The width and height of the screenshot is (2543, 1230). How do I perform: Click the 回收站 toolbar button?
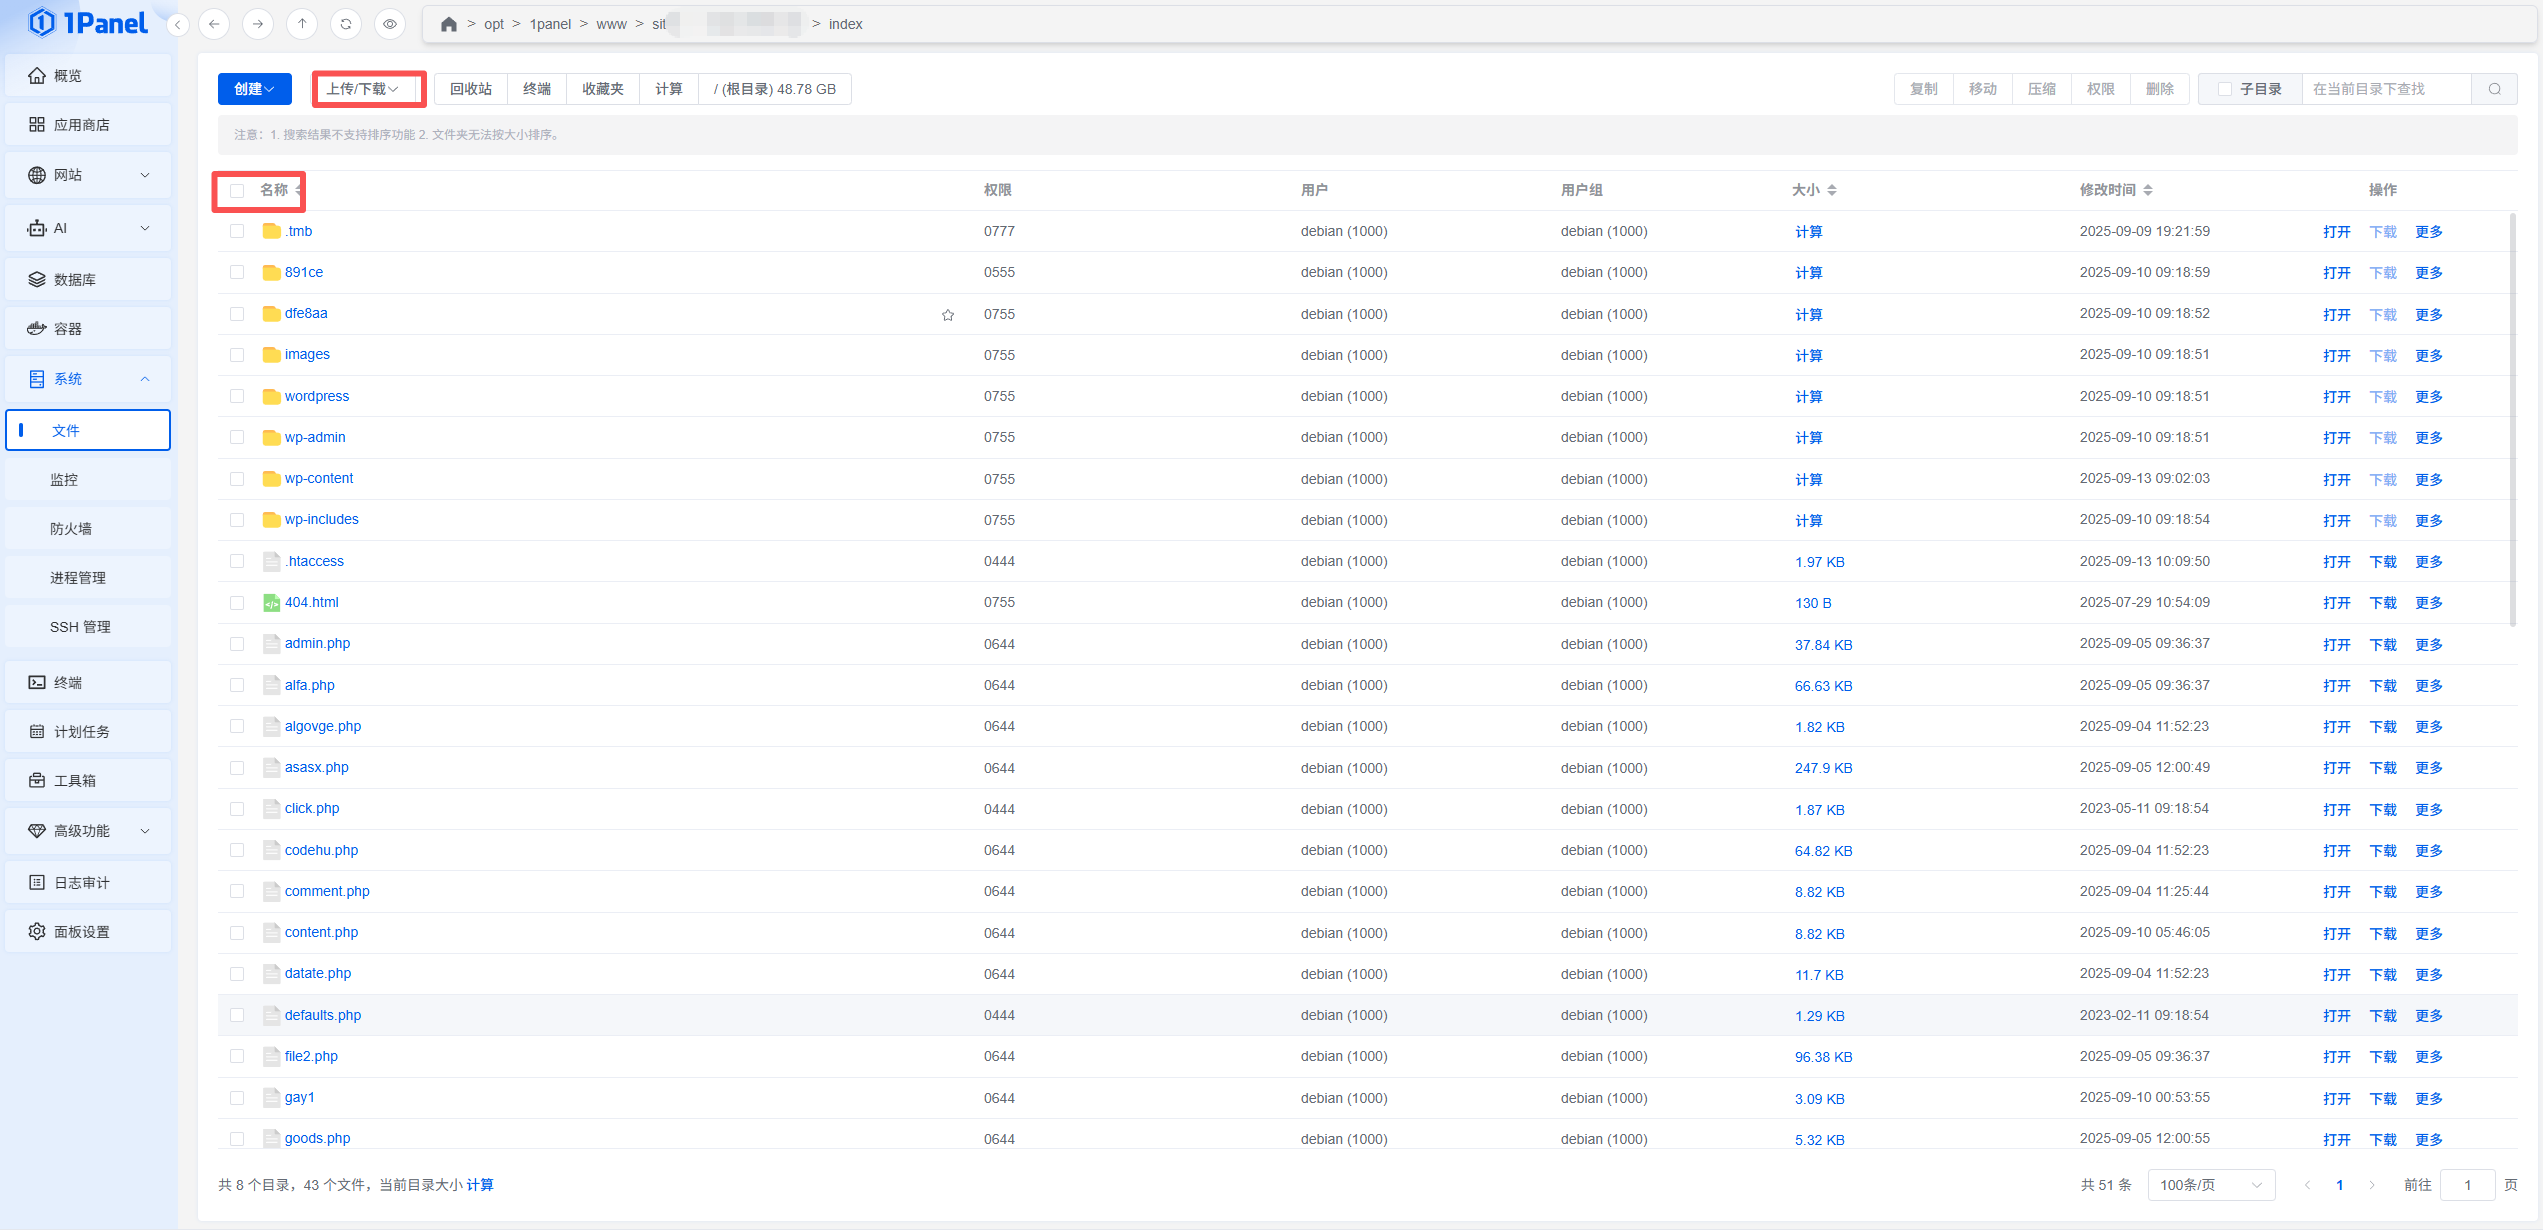click(x=471, y=89)
